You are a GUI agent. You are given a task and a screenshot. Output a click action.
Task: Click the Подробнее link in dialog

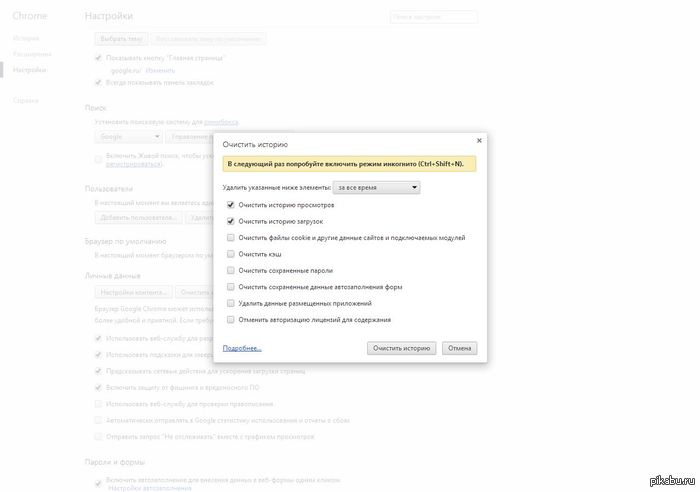pos(241,348)
